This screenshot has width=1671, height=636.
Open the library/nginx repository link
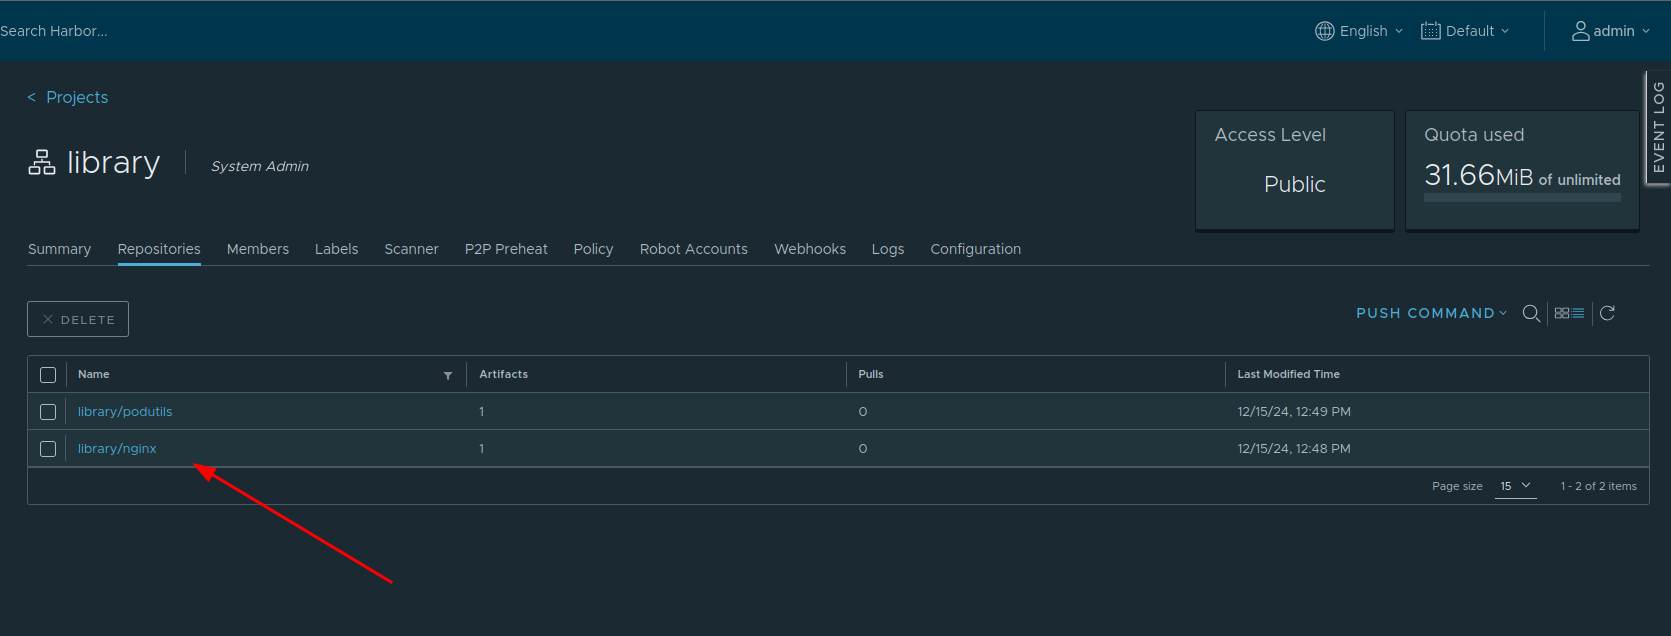pyautogui.click(x=117, y=449)
